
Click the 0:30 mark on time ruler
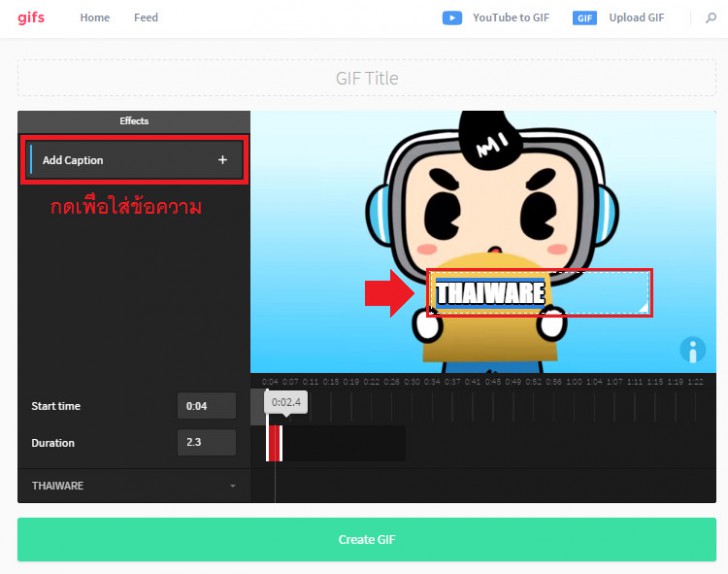coord(412,382)
